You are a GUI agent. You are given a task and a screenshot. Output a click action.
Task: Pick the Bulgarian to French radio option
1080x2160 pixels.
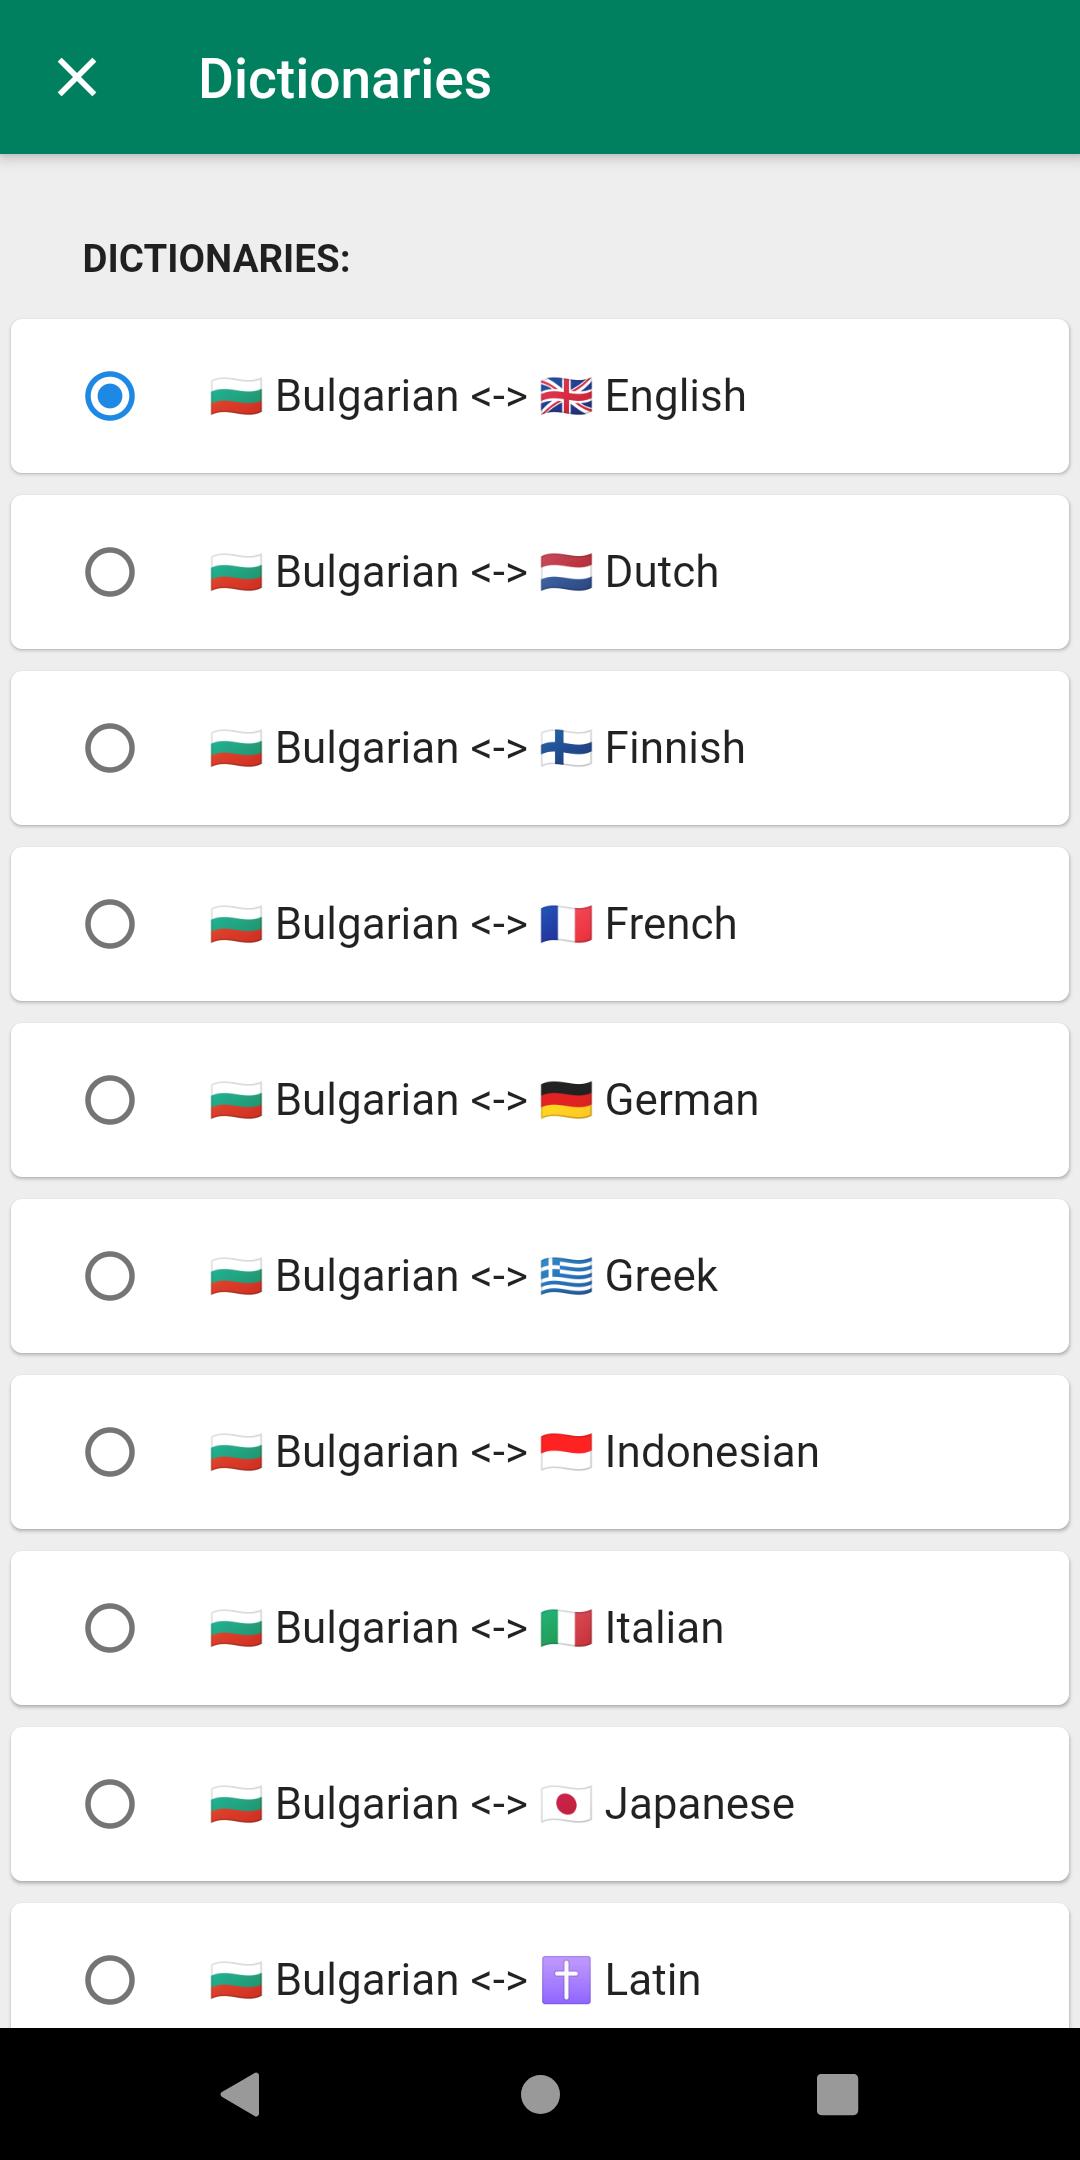(x=110, y=924)
